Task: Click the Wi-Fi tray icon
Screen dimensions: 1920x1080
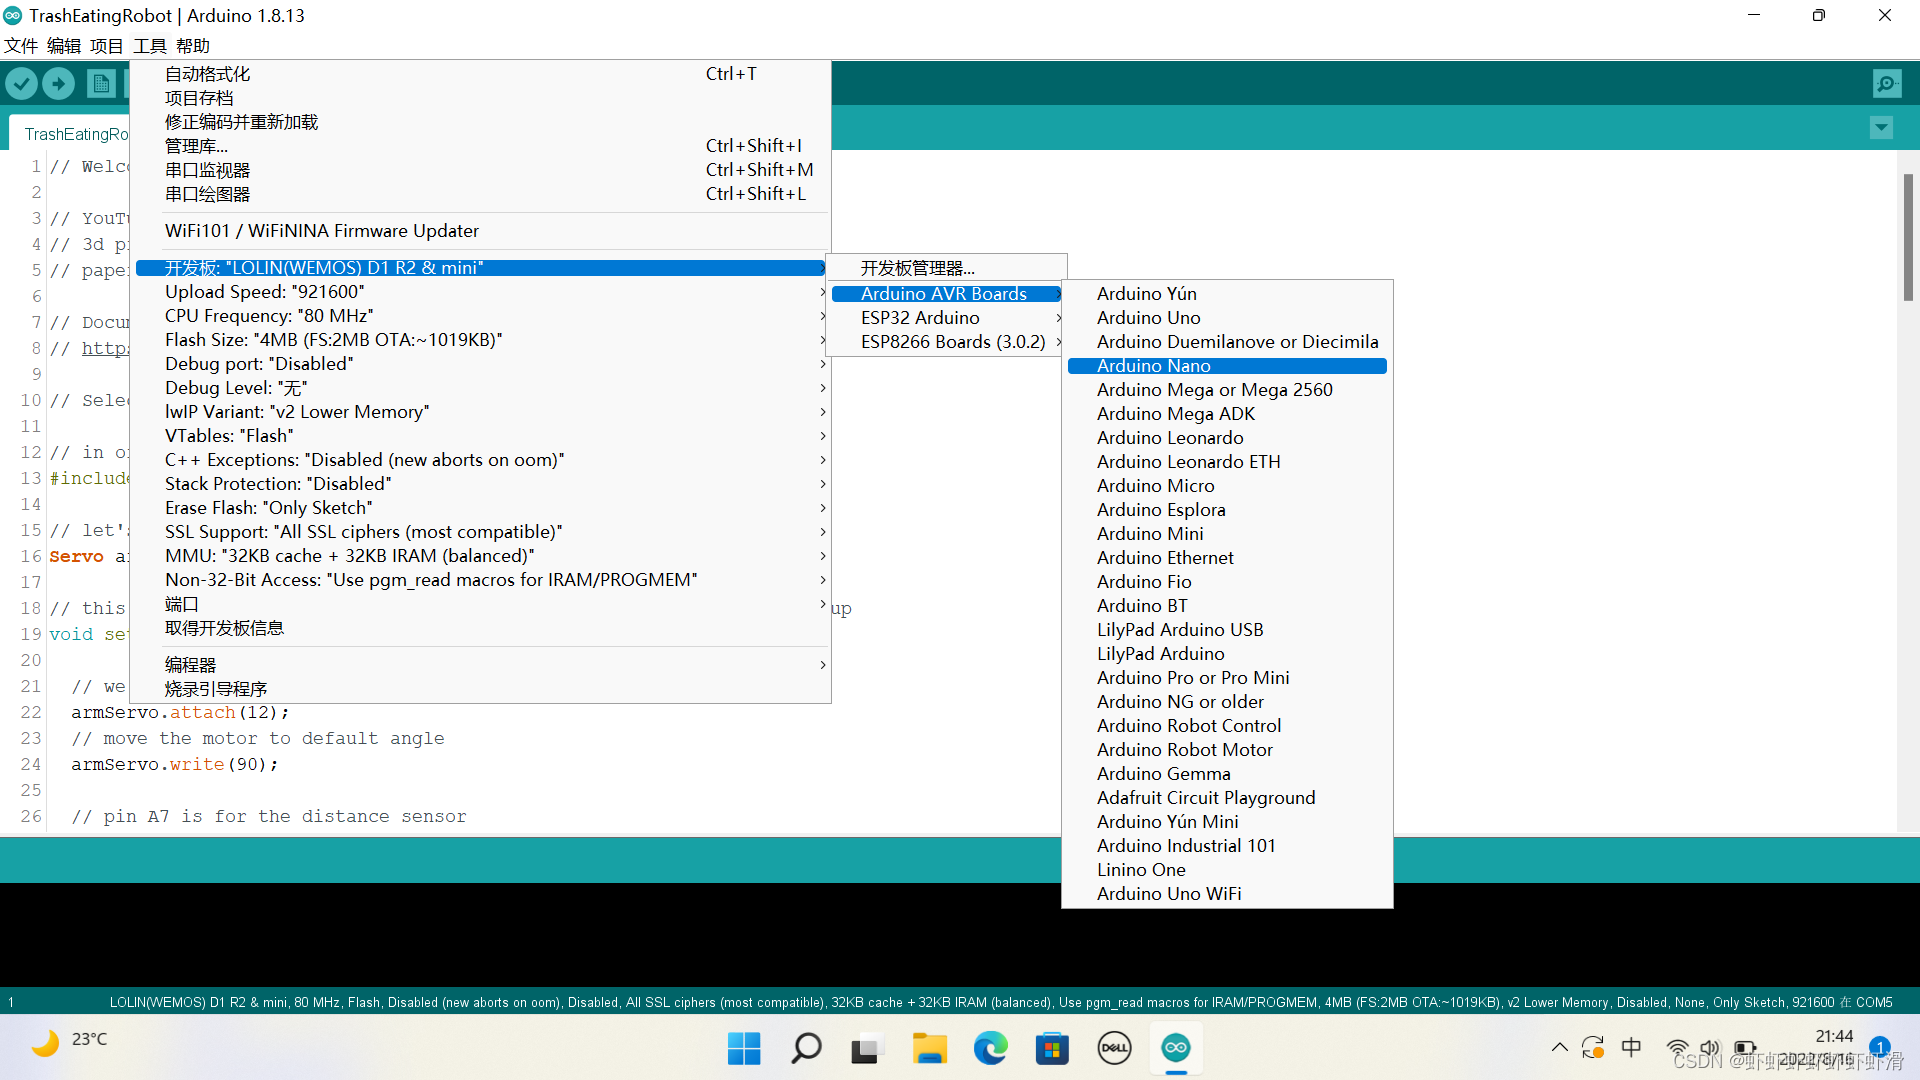Action: (x=1678, y=1048)
